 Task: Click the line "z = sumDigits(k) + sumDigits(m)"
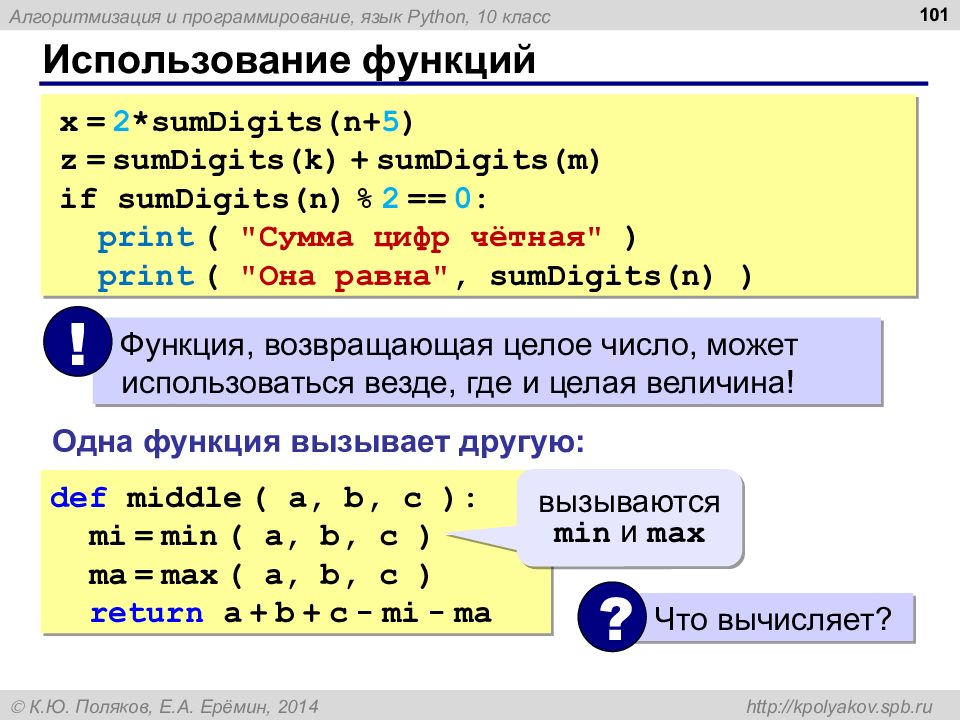point(330,160)
